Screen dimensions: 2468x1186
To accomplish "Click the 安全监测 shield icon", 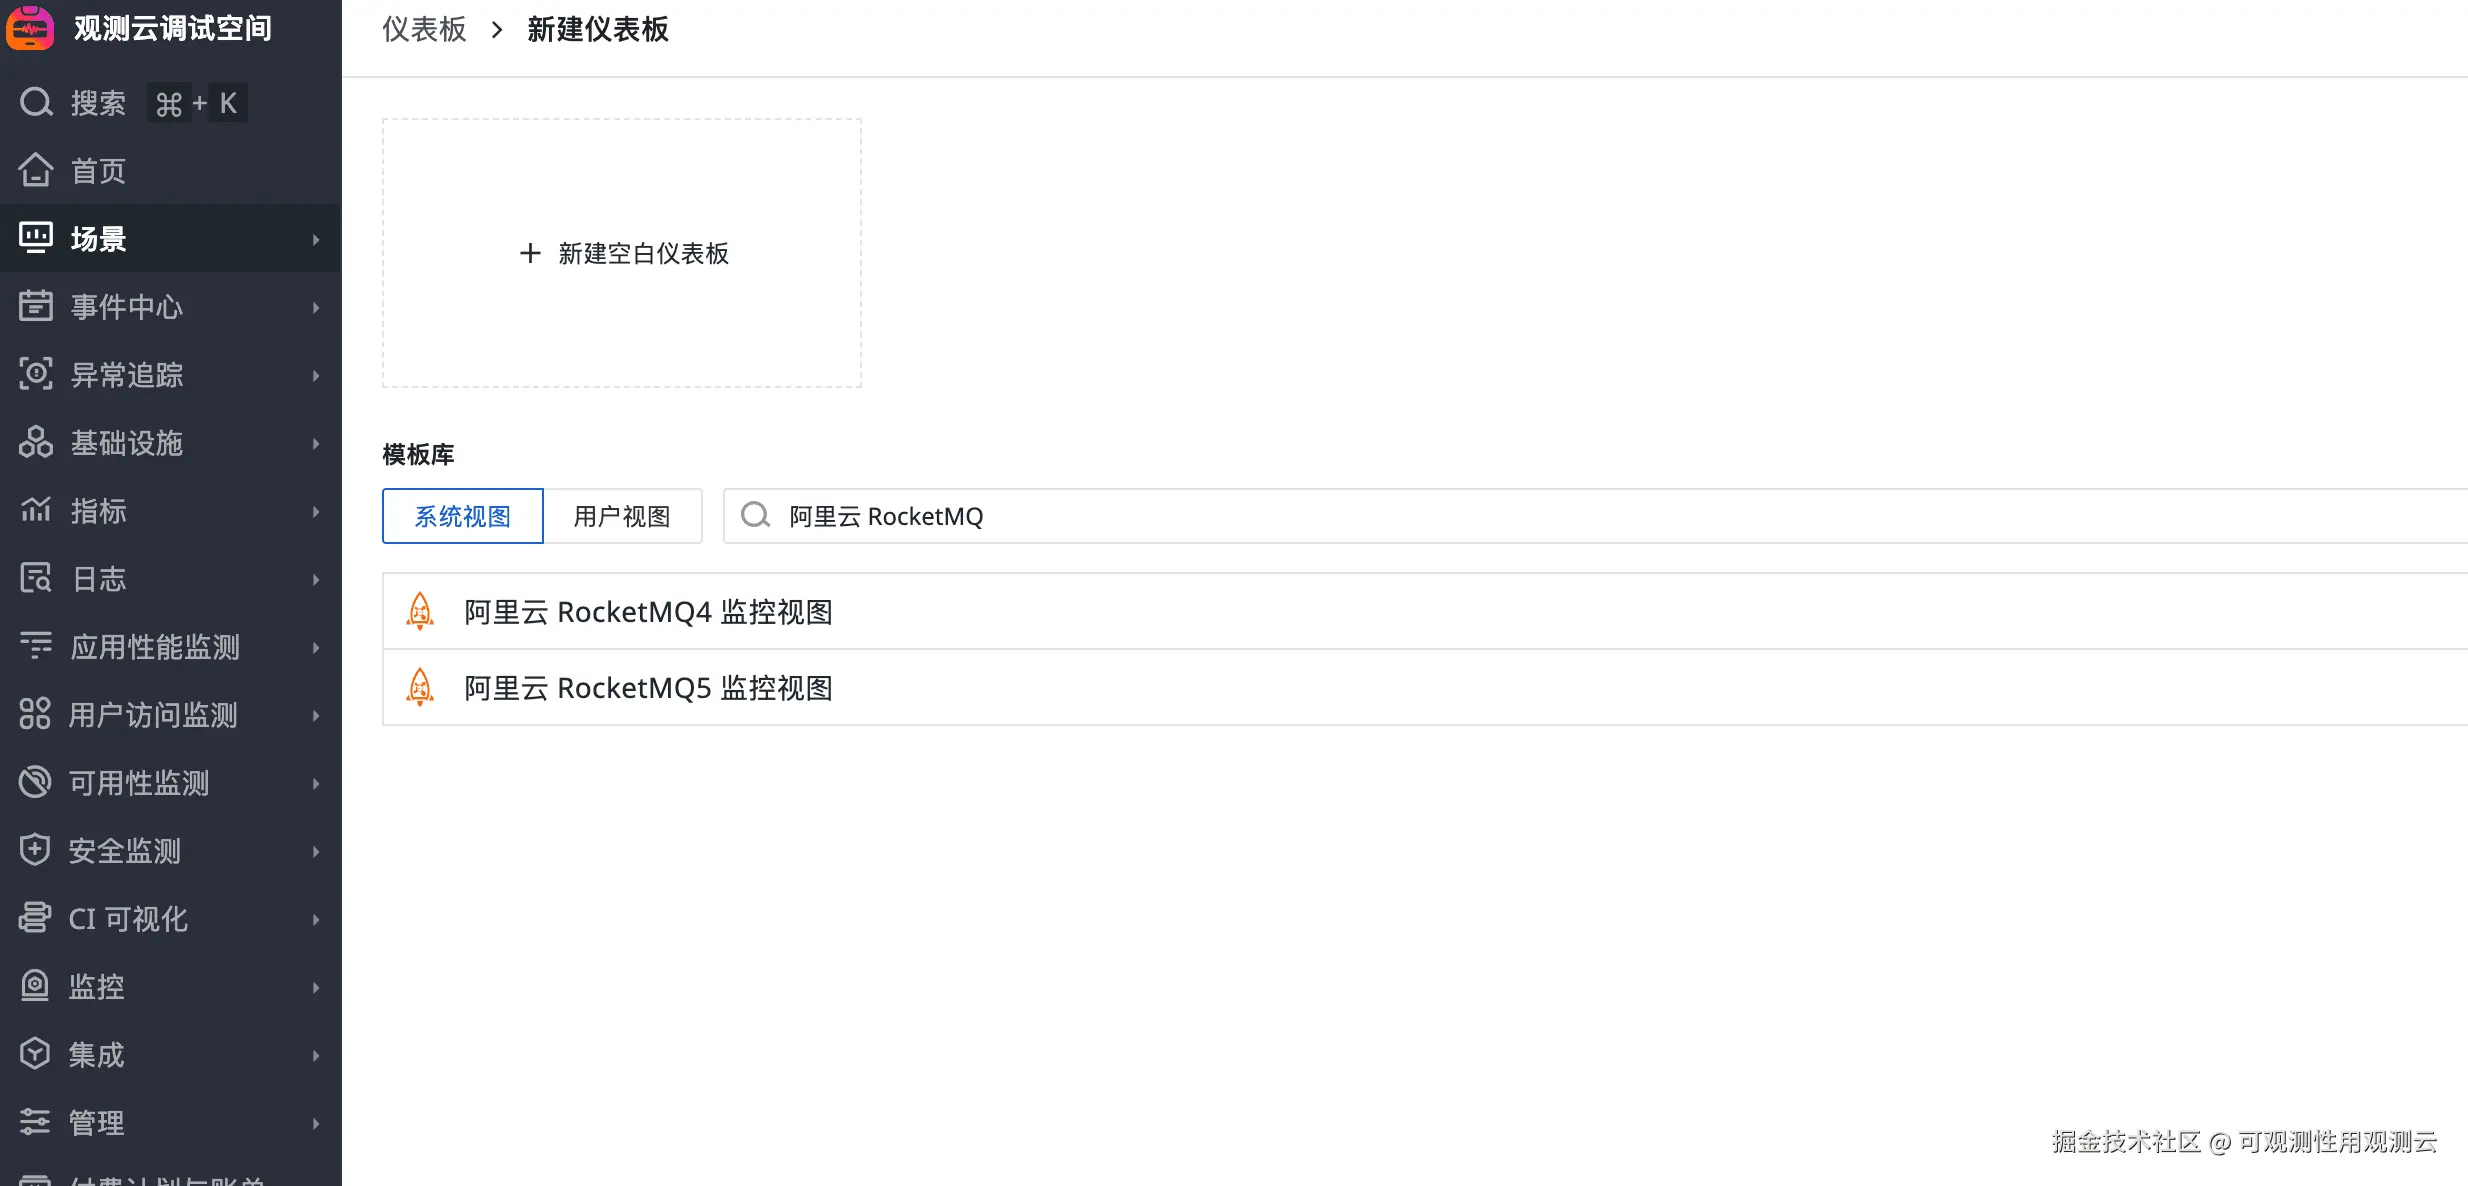I will coord(35,850).
